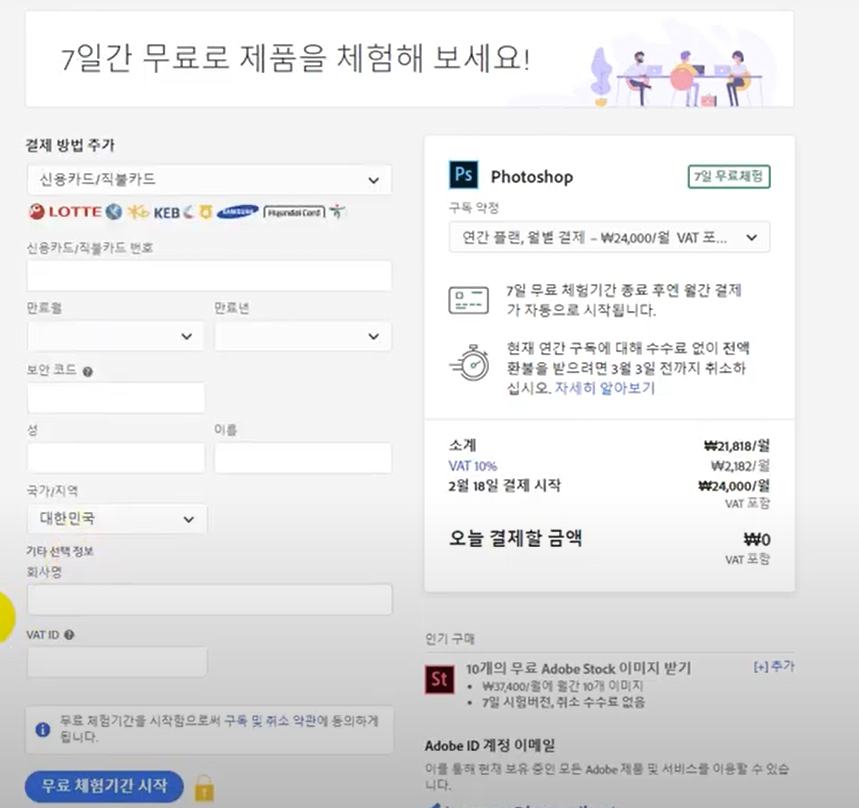
Task: Click the stopwatch icon beside refund notice
Action: tap(469, 363)
